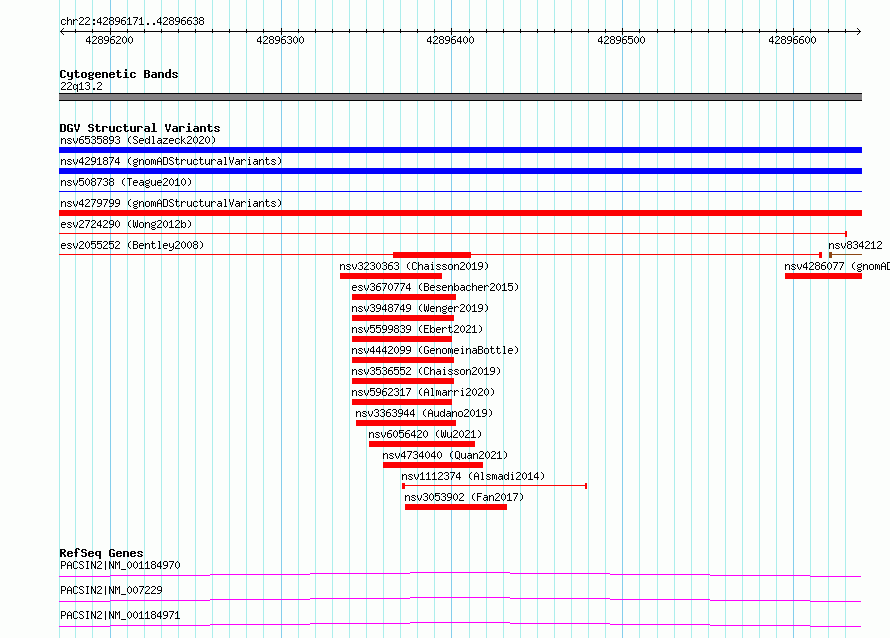Click the chr22:42896171..42896638 coordinate label
The width and height of the screenshot is (890, 638).
[132, 22]
